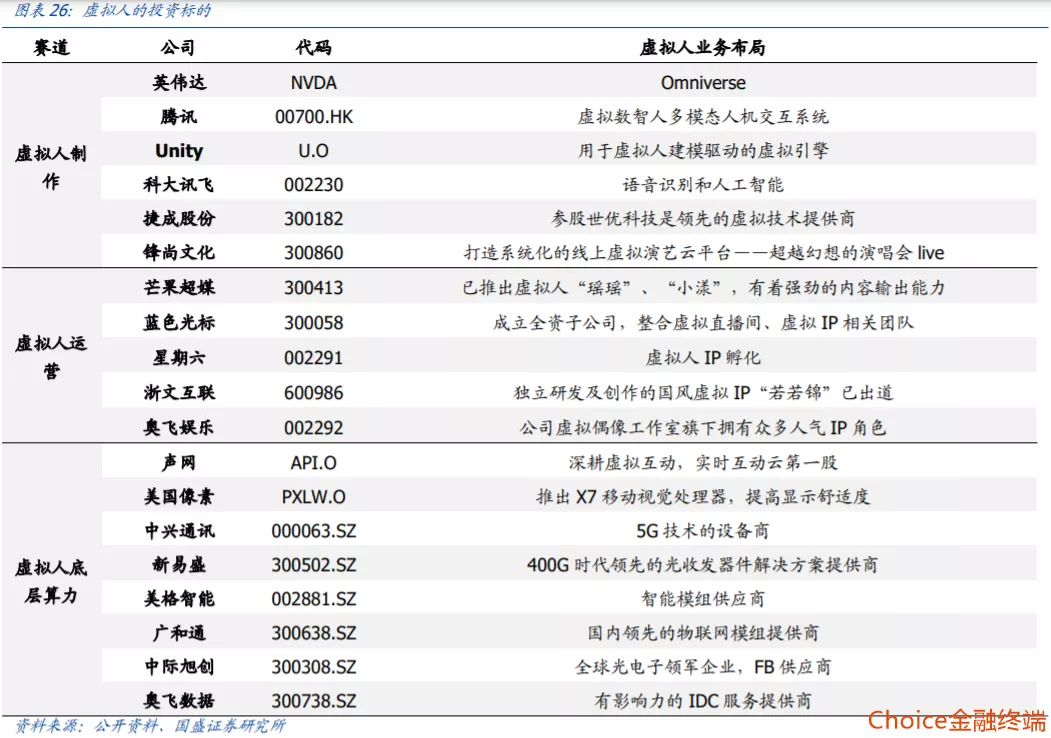Click the company name '中兴通讯'
This screenshot has height=738, width=1051.
[x=179, y=531]
